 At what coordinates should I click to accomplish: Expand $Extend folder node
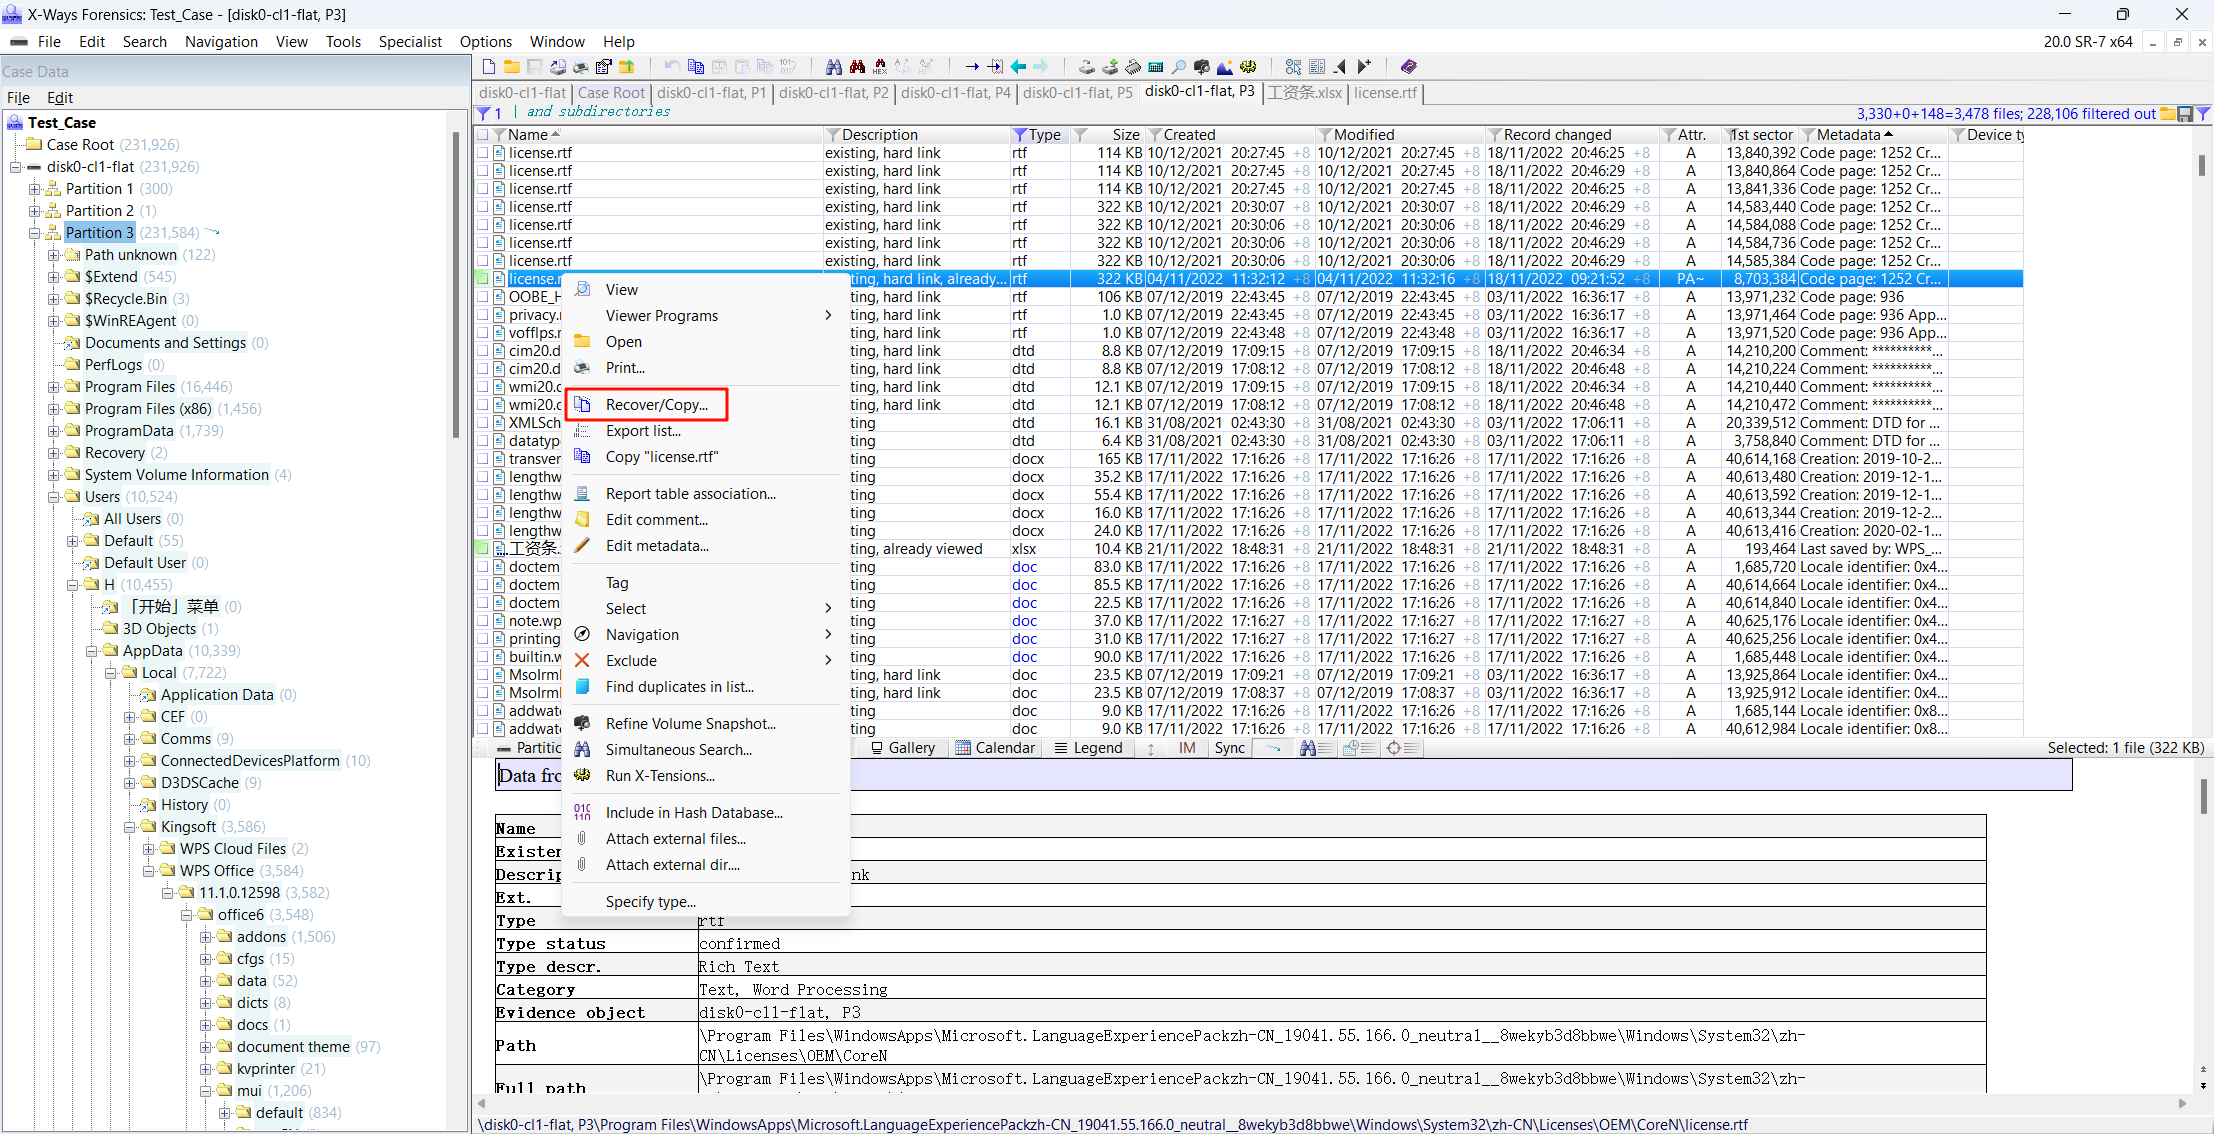coord(53,277)
